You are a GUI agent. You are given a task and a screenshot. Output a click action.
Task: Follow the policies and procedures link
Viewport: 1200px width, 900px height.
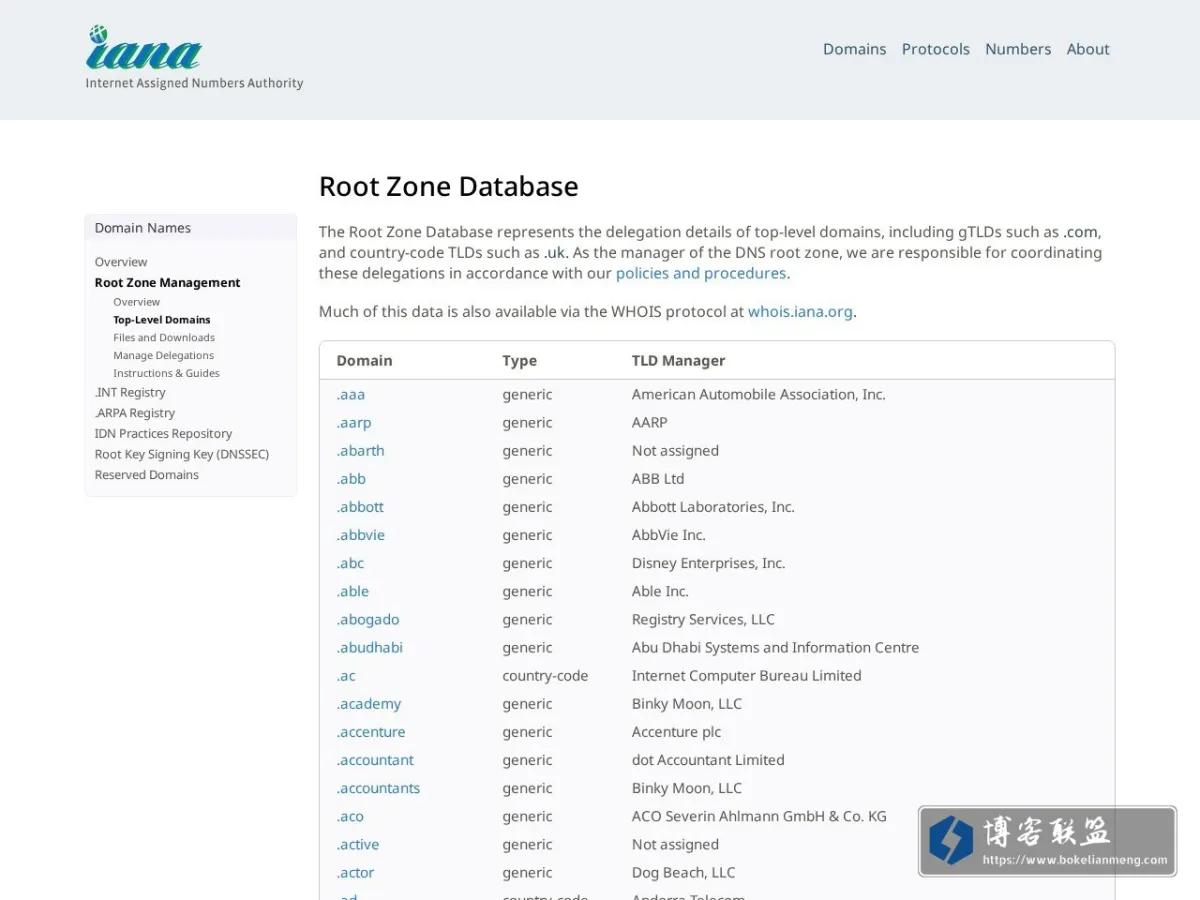tap(701, 273)
